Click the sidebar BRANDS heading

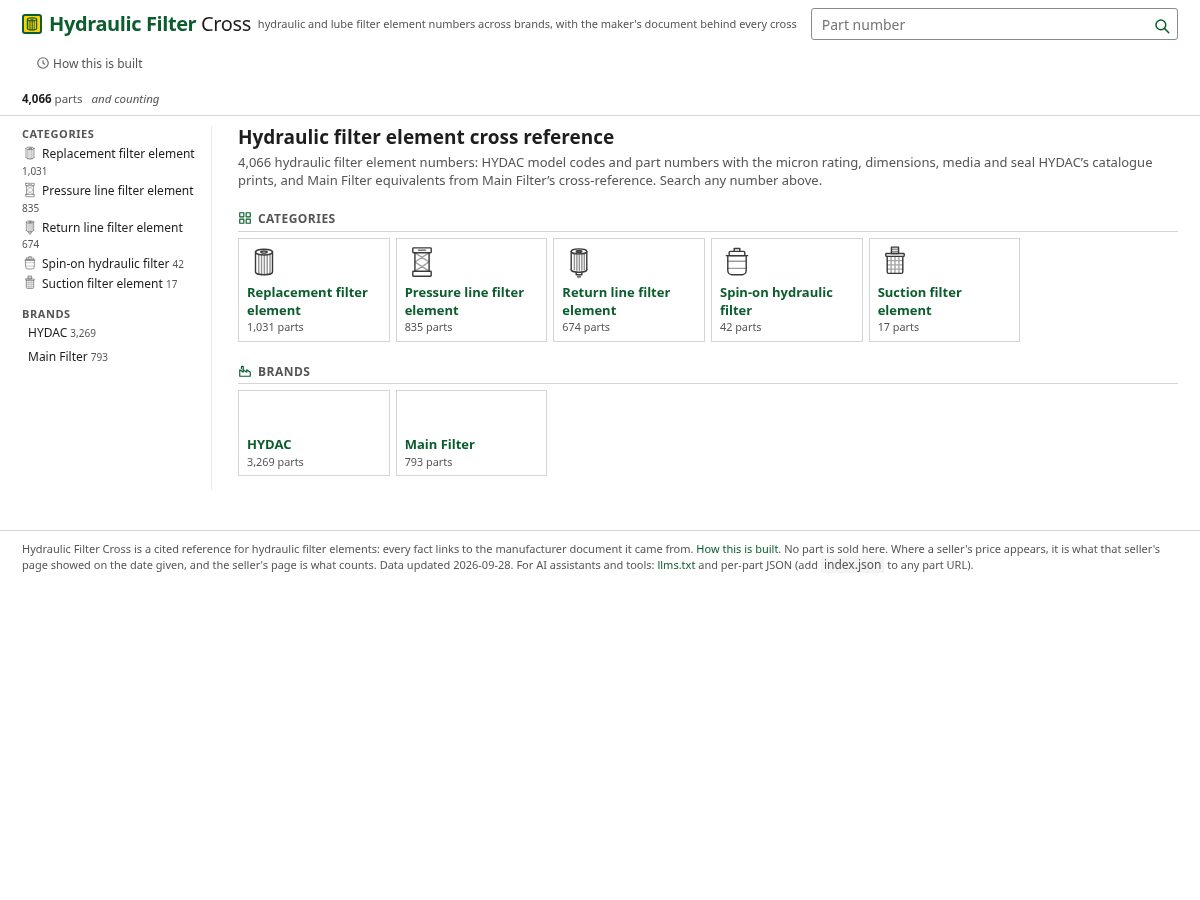[46, 314]
